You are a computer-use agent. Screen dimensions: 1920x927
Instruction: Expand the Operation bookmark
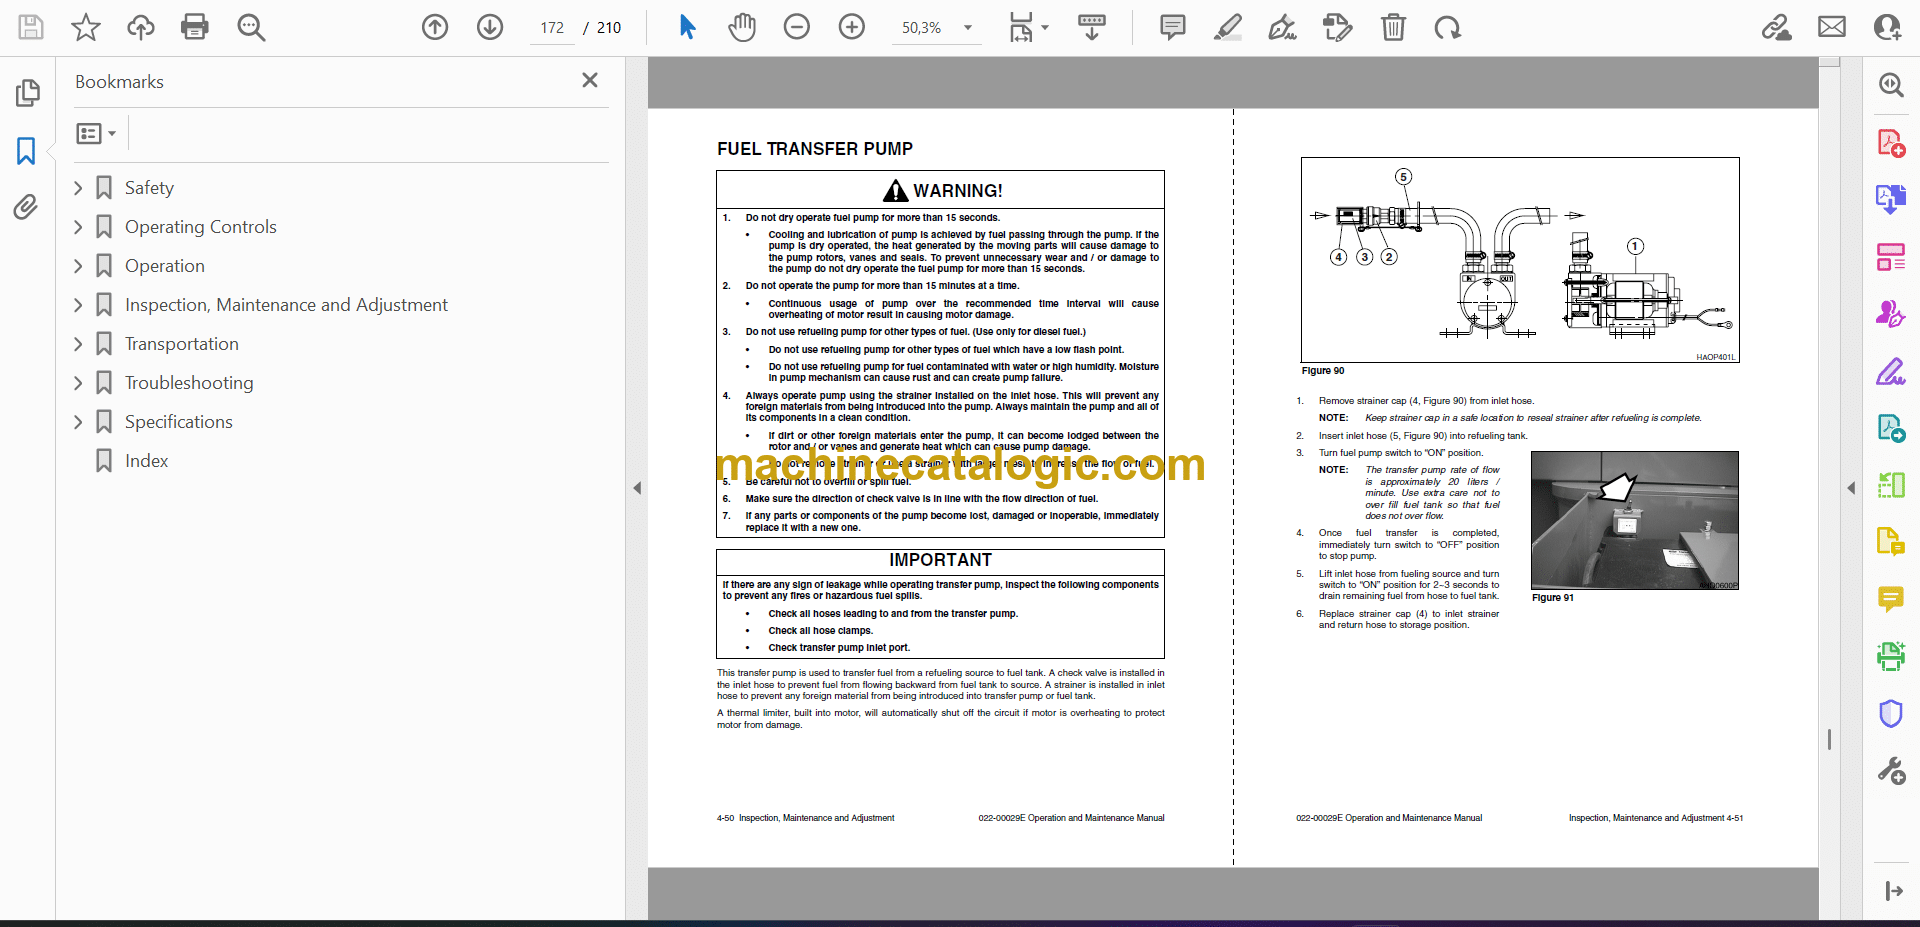point(78,266)
